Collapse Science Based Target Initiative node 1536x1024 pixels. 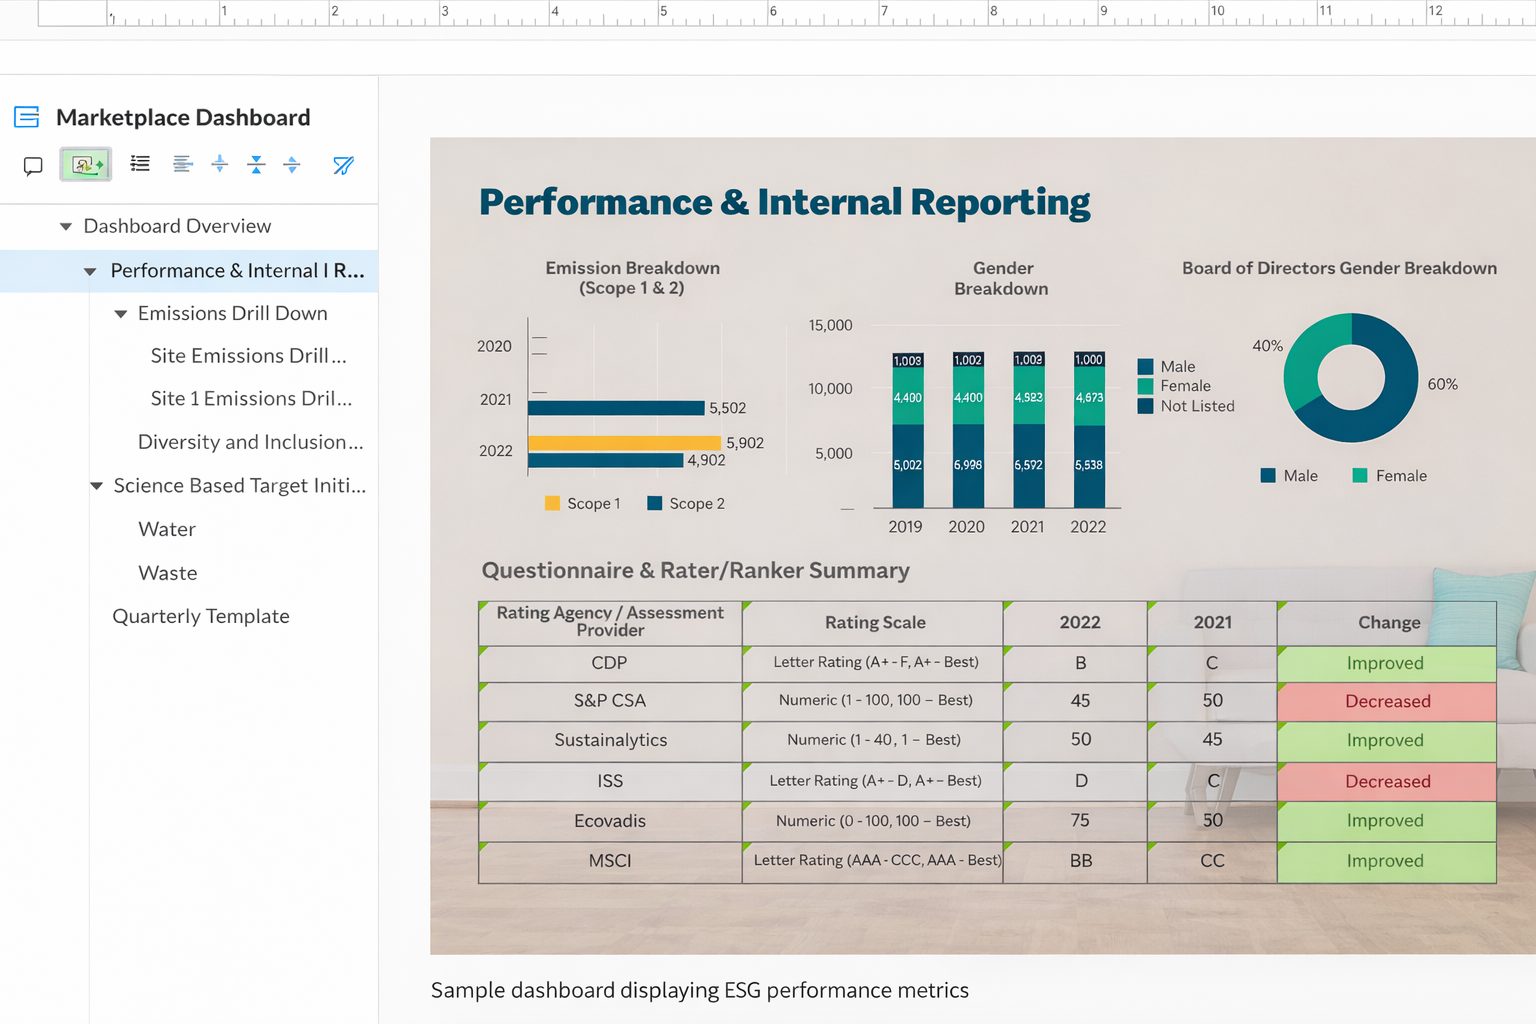point(97,486)
